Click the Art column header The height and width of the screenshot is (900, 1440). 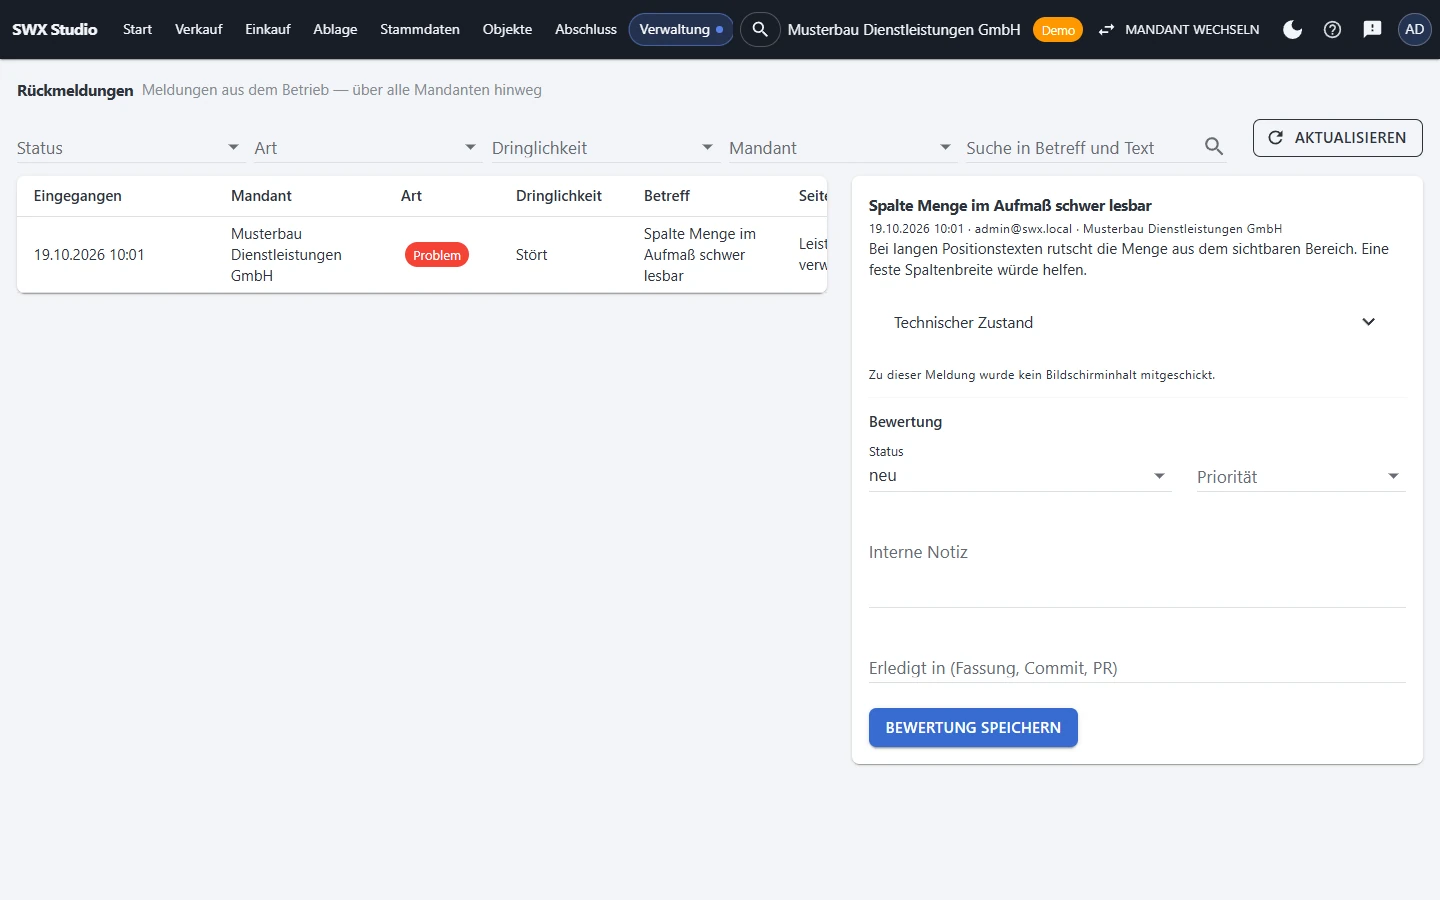coord(411,196)
